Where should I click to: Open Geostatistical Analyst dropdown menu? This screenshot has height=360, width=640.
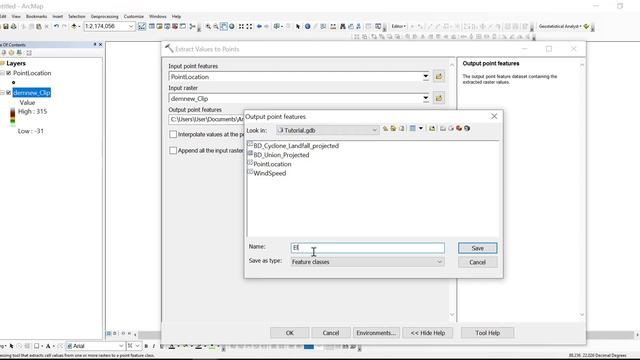[560, 27]
